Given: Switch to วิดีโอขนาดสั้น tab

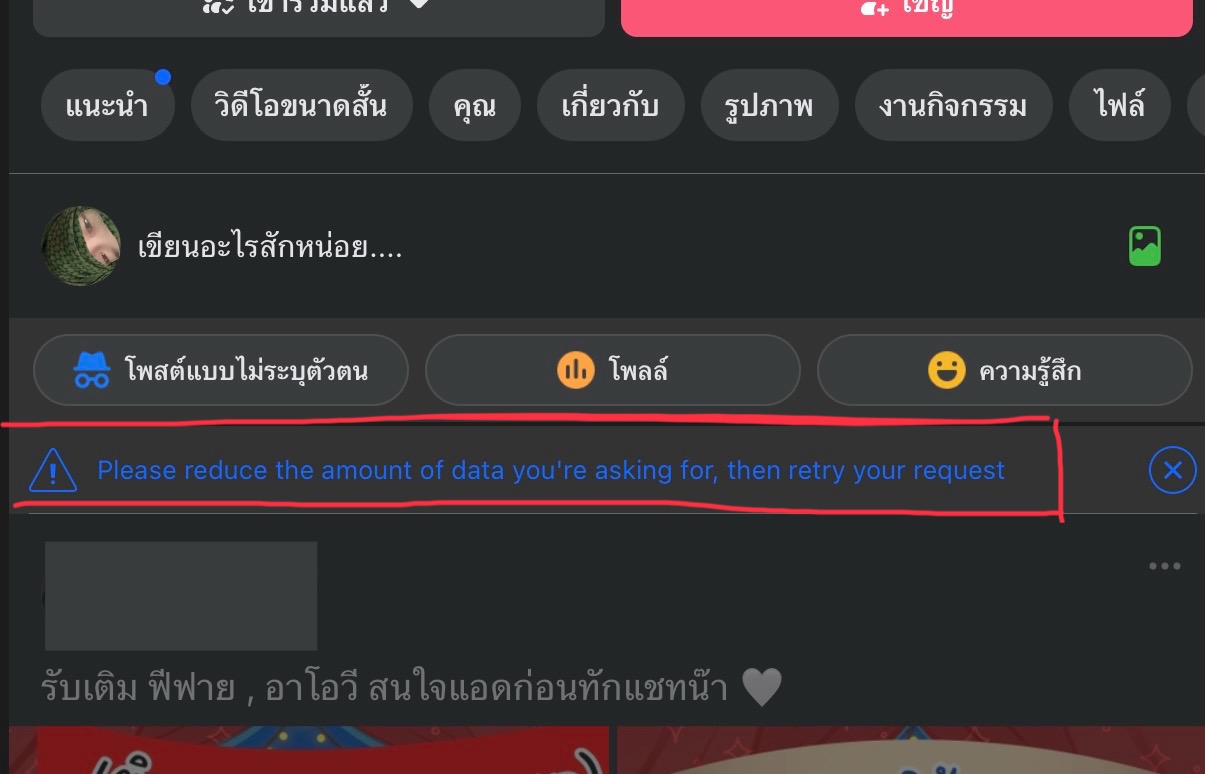Looking at the screenshot, I should pyautogui.click(x=301, y=105).
